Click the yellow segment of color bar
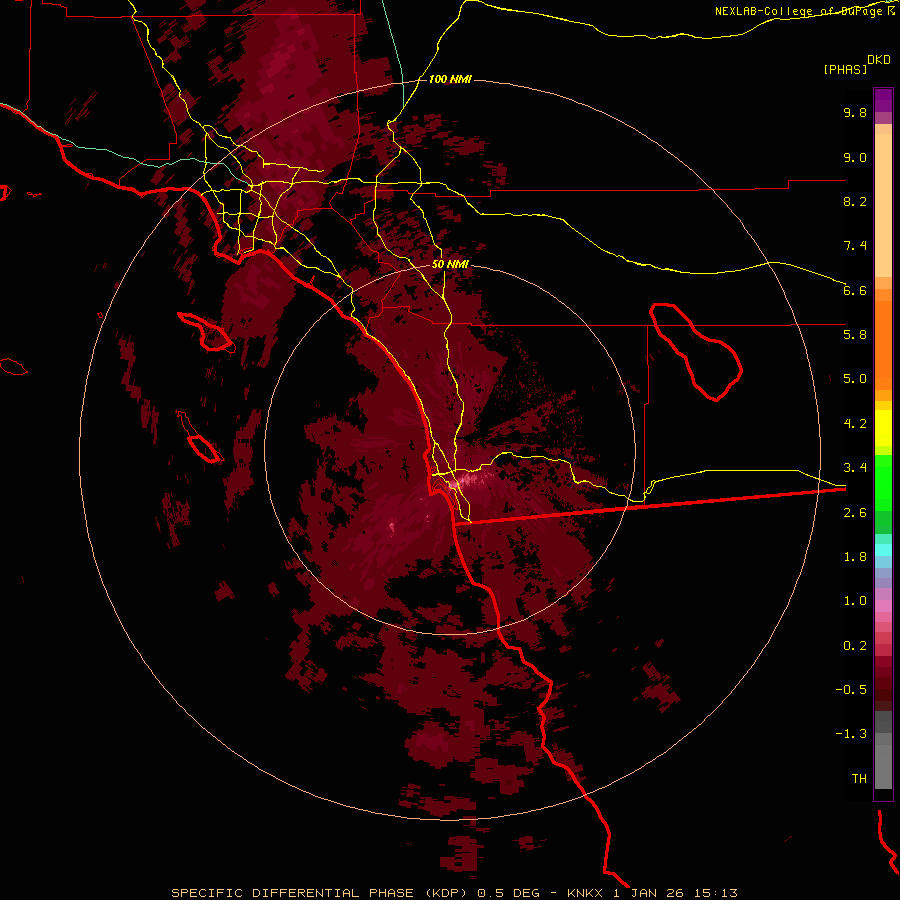The image size is (900, 900). pyautogui.click(x=883, y=428)
